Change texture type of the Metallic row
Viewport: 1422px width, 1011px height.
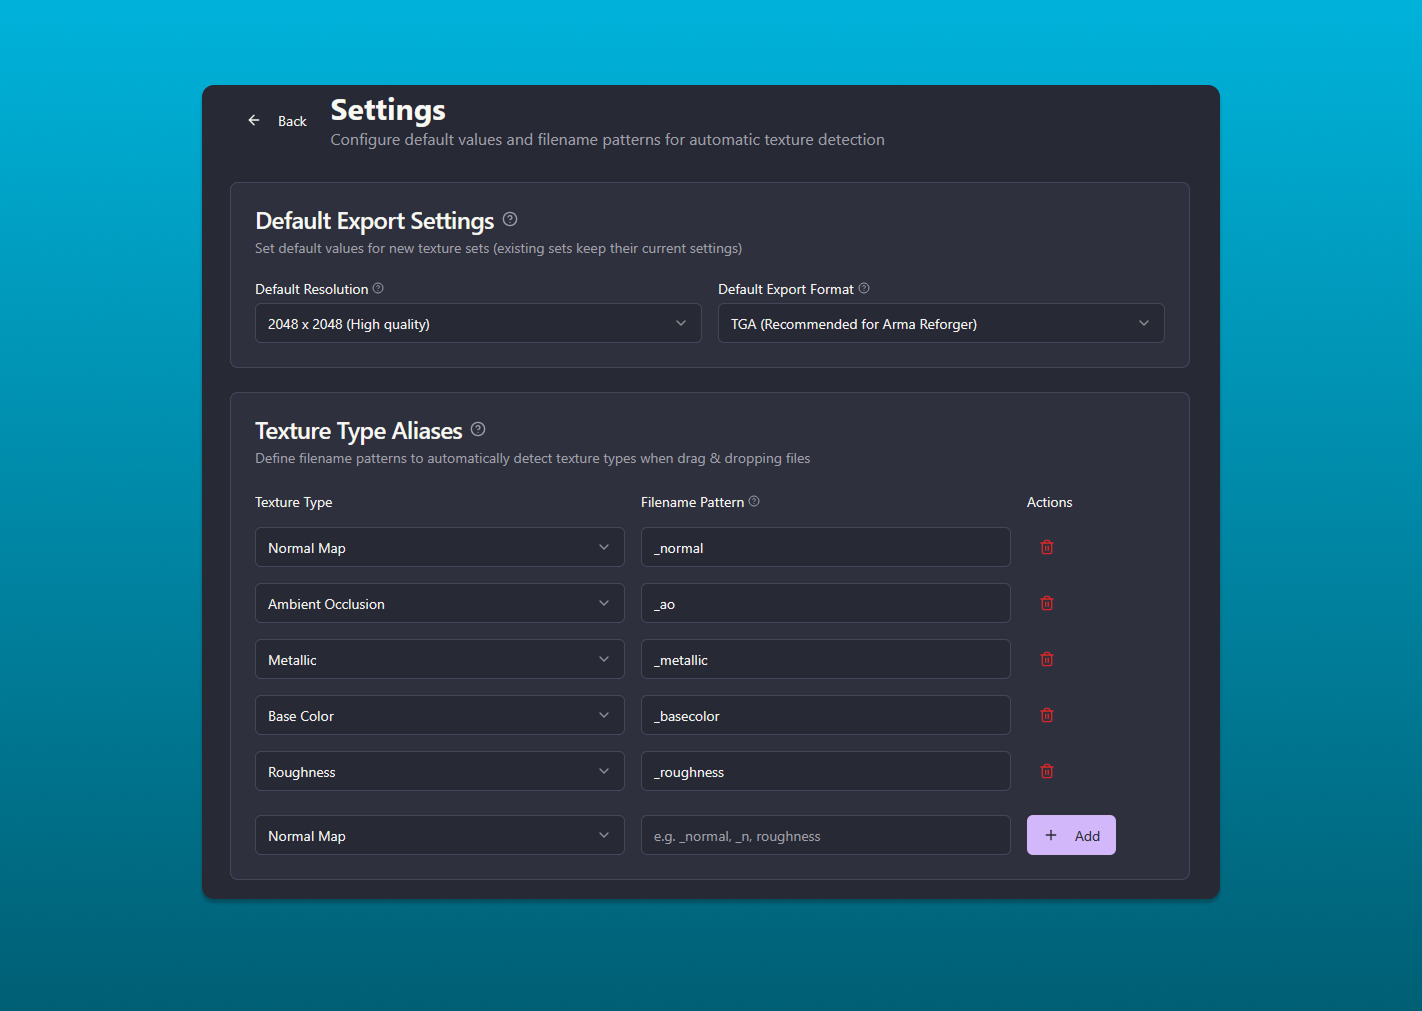439,659
